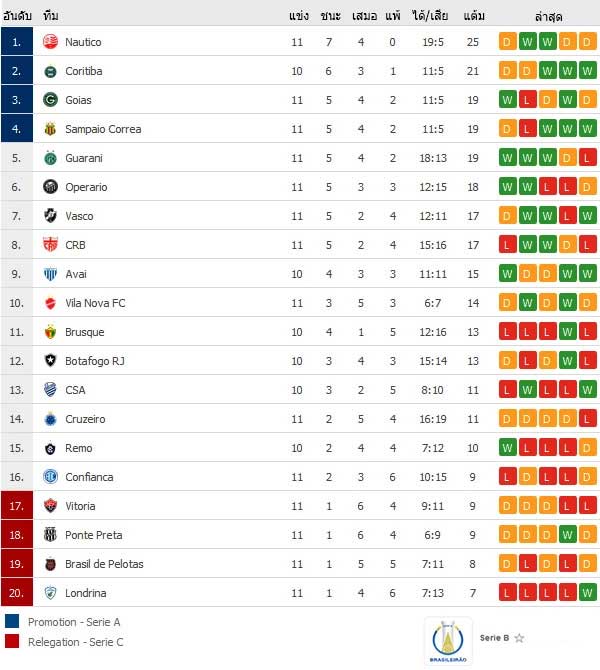Select the Guarani row rank number 5
Image resolution: width=600 pixels, height=670 pixels.
click(16, 158)
